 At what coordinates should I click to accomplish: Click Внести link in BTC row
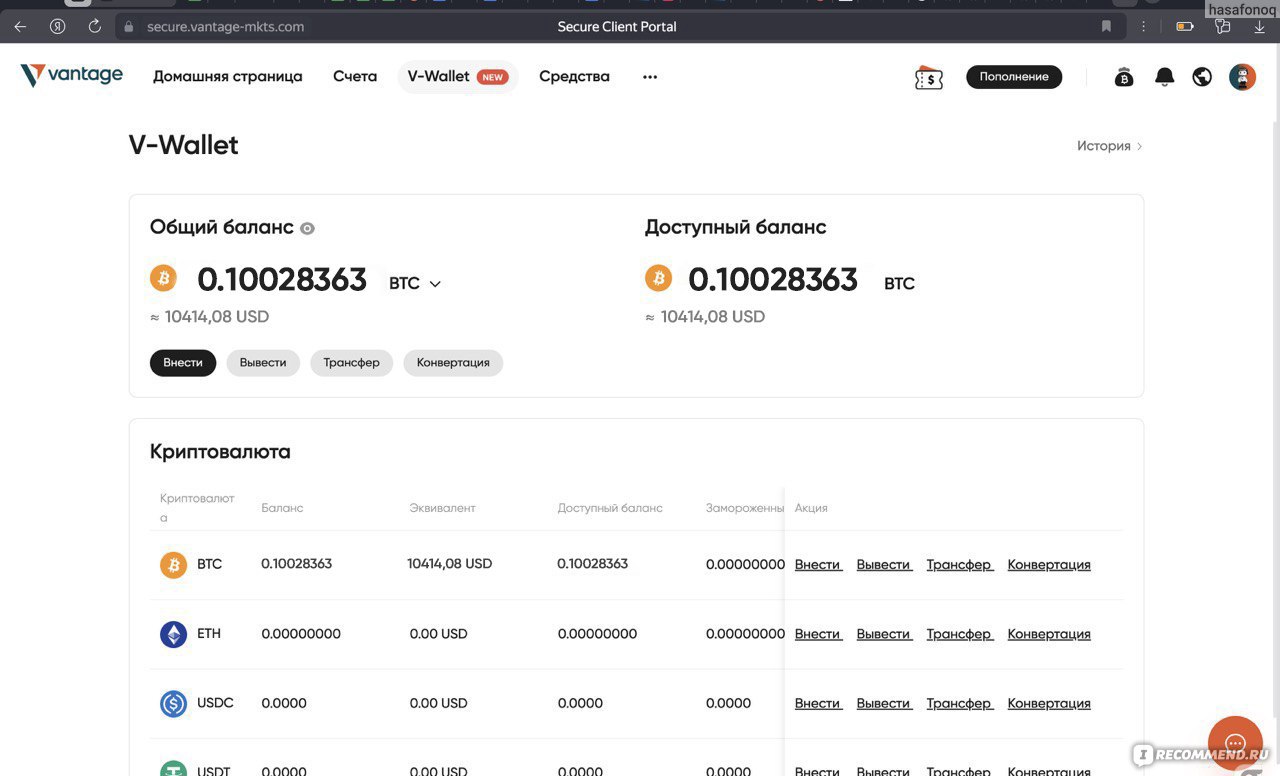818,564
